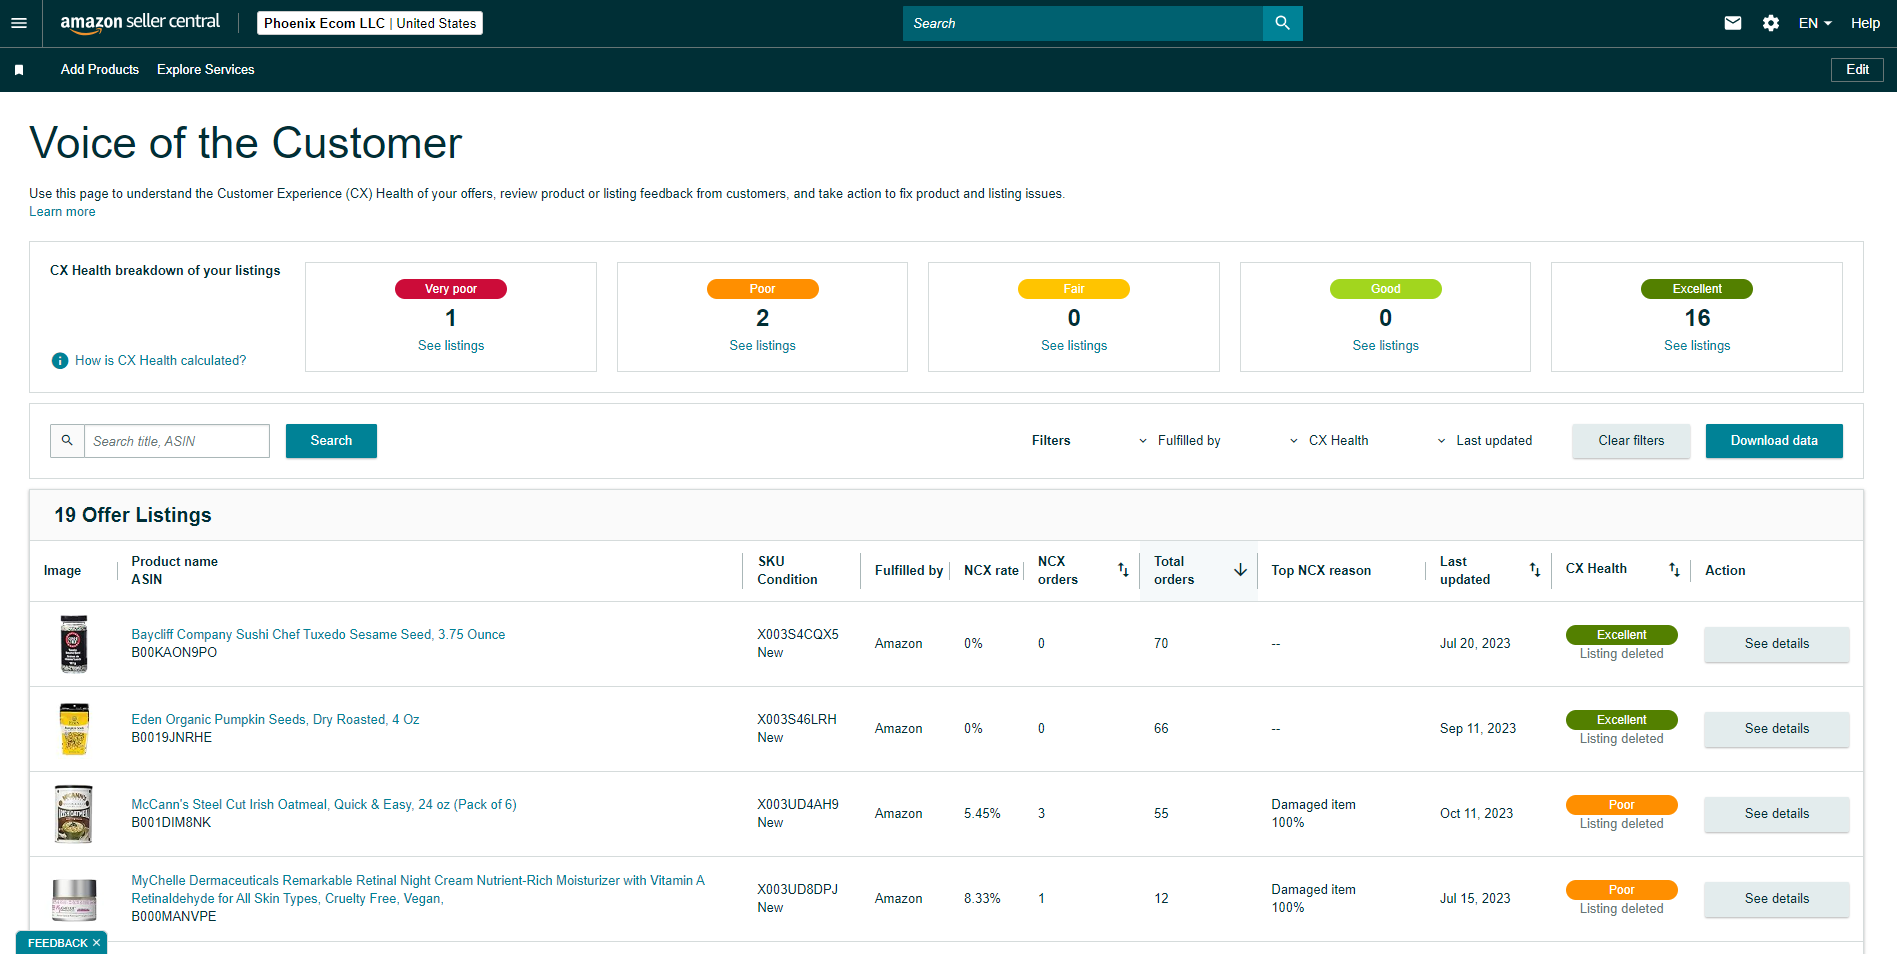See details for McCann's Irish Oatmeal
1897x954 pixels.
(x=1776, y=814)
